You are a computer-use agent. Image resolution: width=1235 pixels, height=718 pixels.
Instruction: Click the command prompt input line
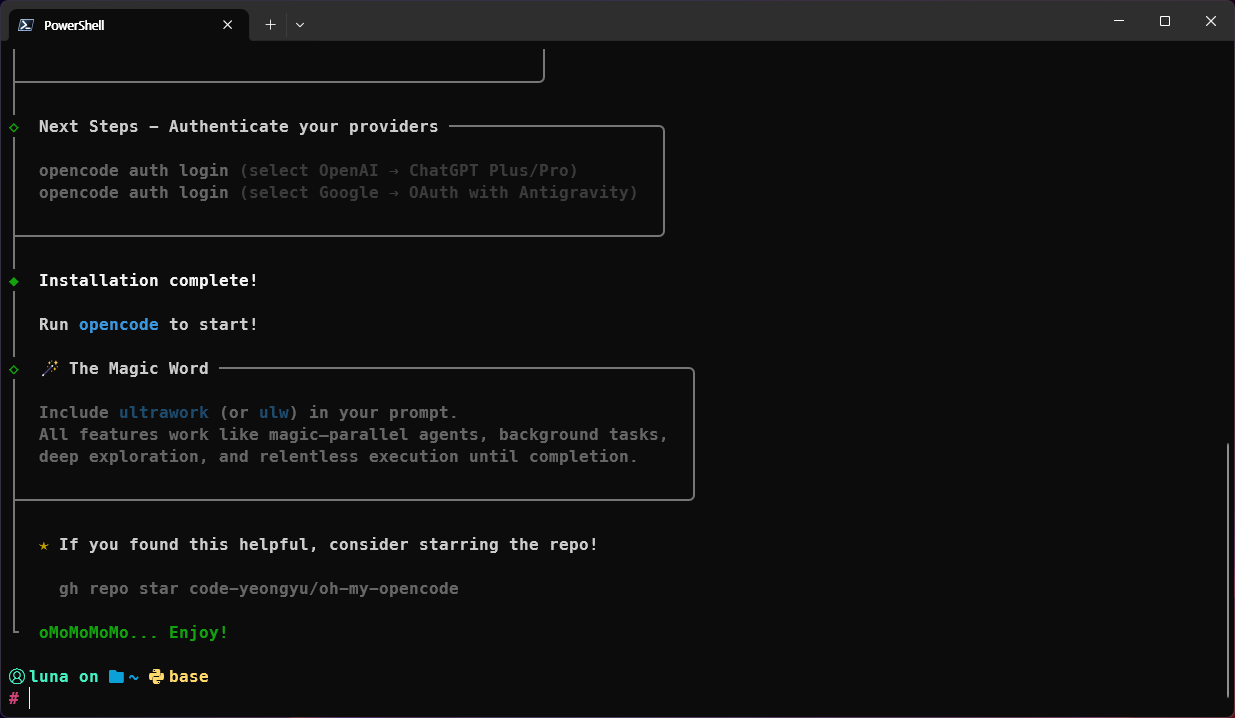tap(617, 698)
